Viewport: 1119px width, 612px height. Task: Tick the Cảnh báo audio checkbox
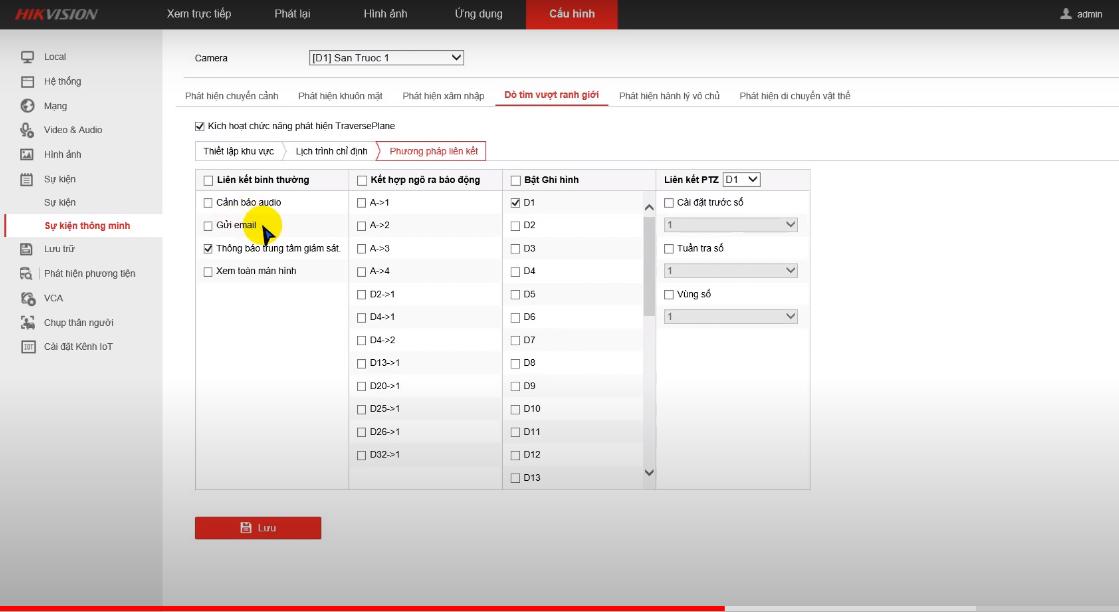click(x=208, y=203)
